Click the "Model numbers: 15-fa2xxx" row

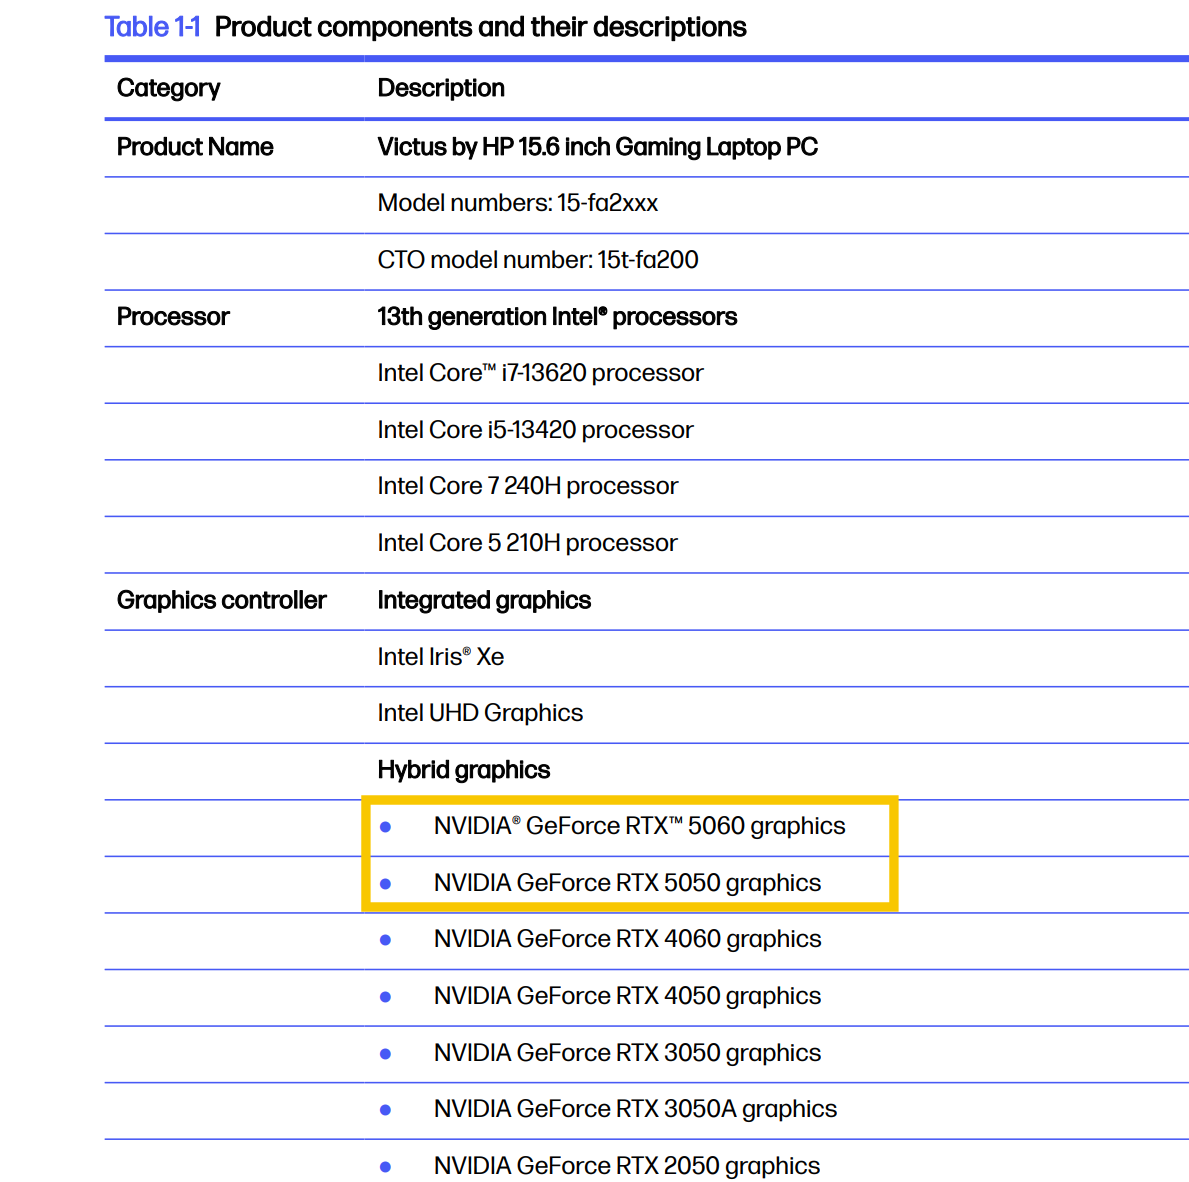click(x=518, y=203)
